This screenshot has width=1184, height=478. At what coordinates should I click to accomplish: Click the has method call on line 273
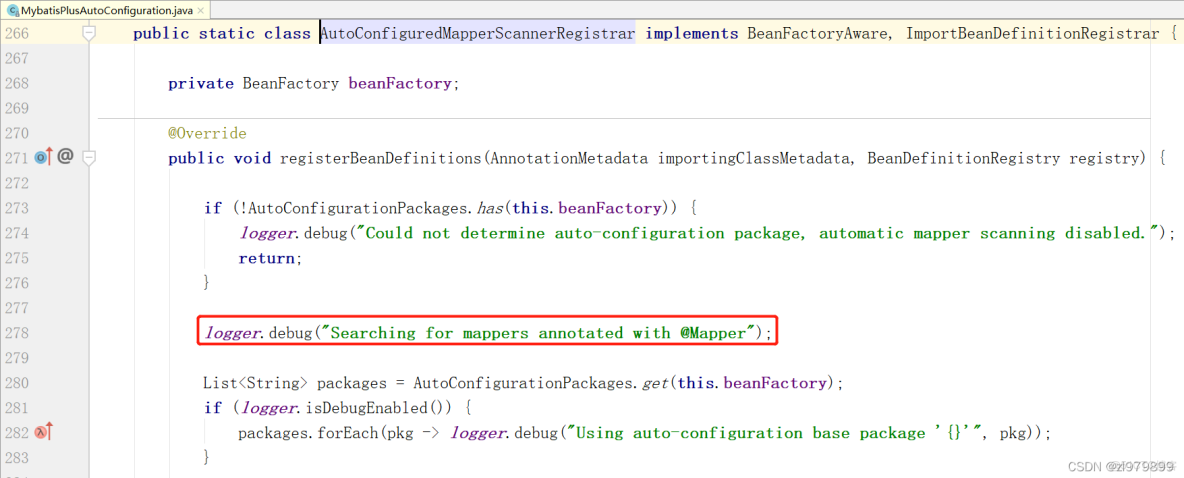coord(491,208)
